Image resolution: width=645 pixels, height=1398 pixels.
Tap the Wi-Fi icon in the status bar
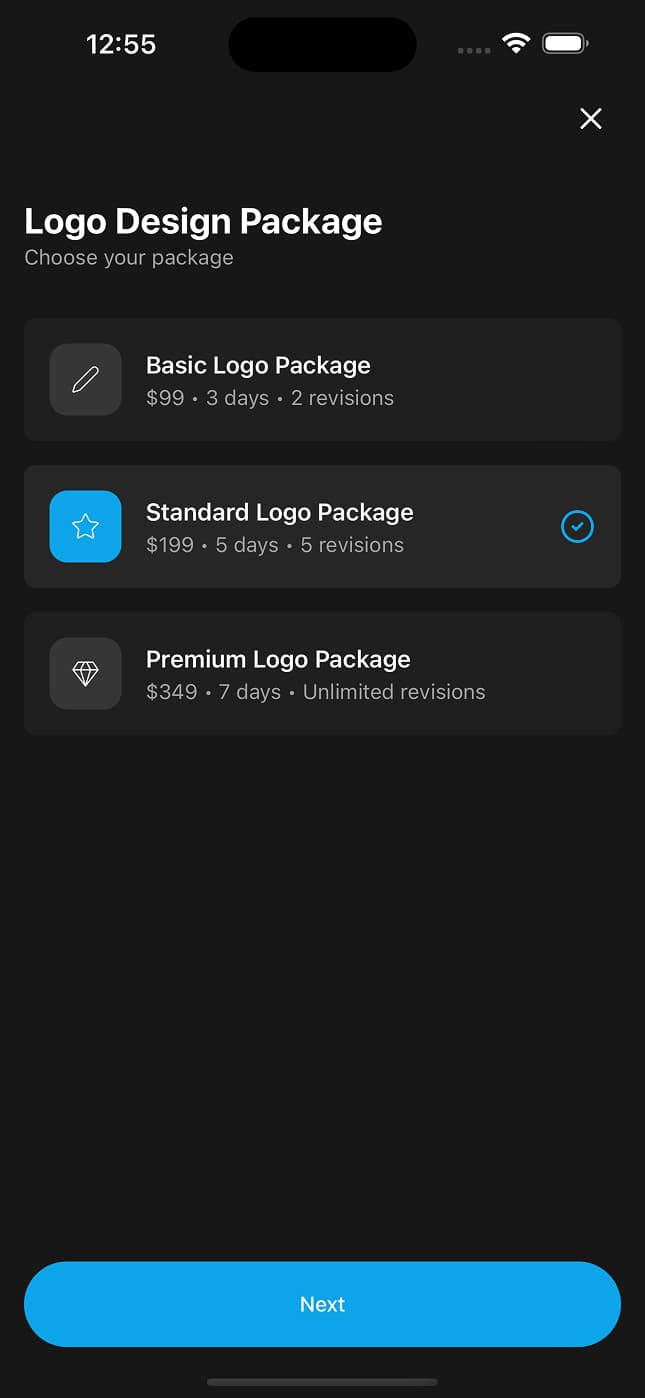515,43
